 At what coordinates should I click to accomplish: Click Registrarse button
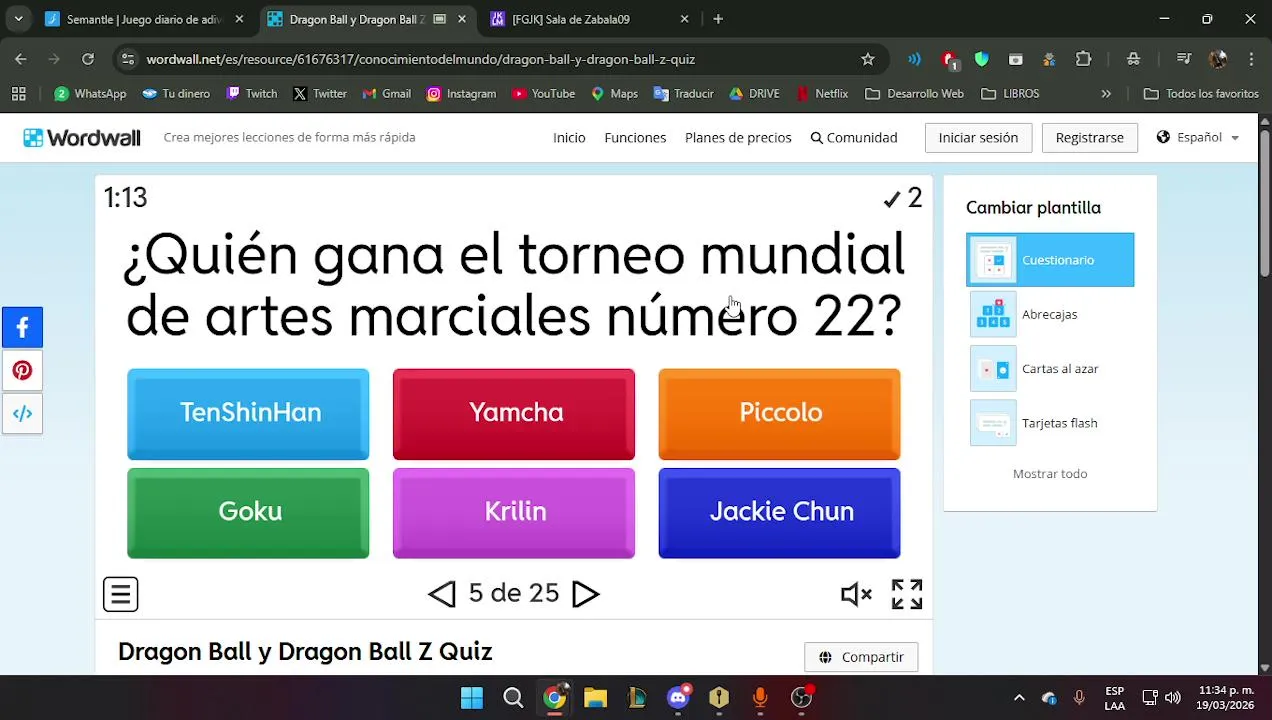(1089, 138)
